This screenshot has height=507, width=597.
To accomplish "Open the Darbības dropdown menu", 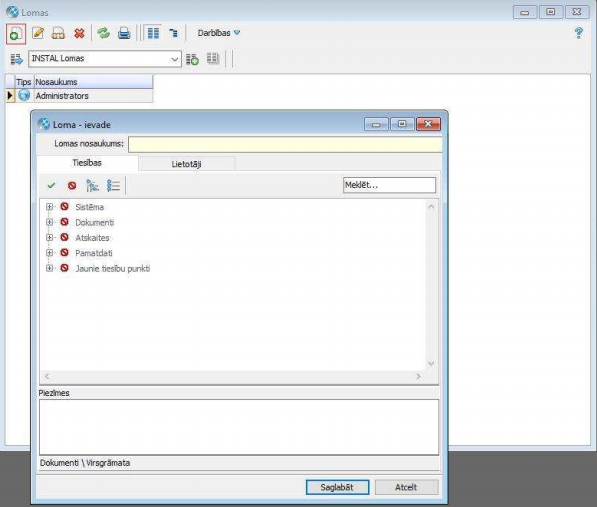I will [x=219, y=33].
